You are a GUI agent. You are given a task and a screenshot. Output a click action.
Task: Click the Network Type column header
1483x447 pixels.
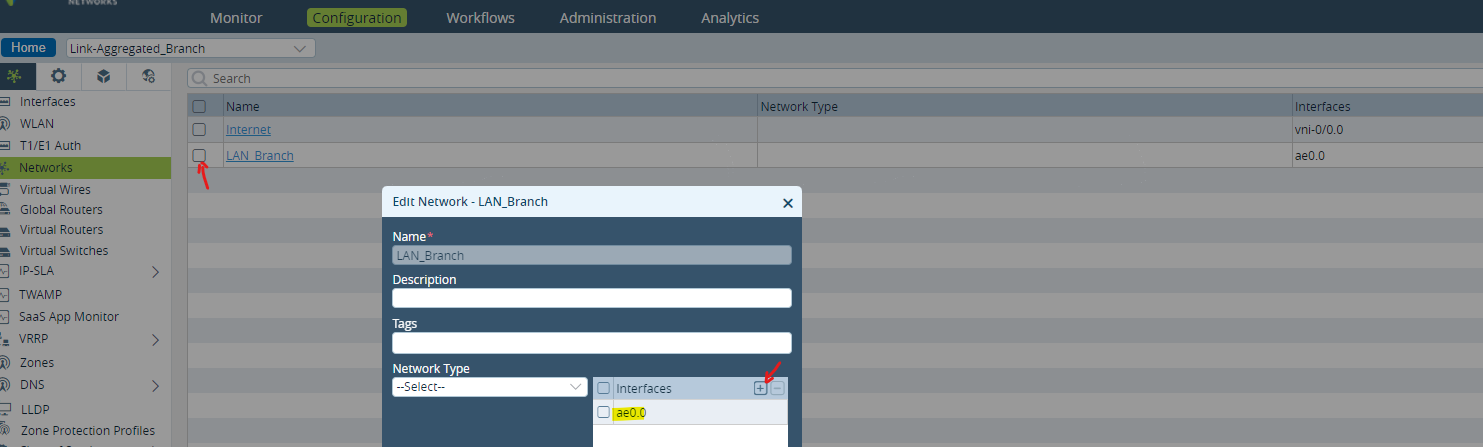pos(1024,106)
